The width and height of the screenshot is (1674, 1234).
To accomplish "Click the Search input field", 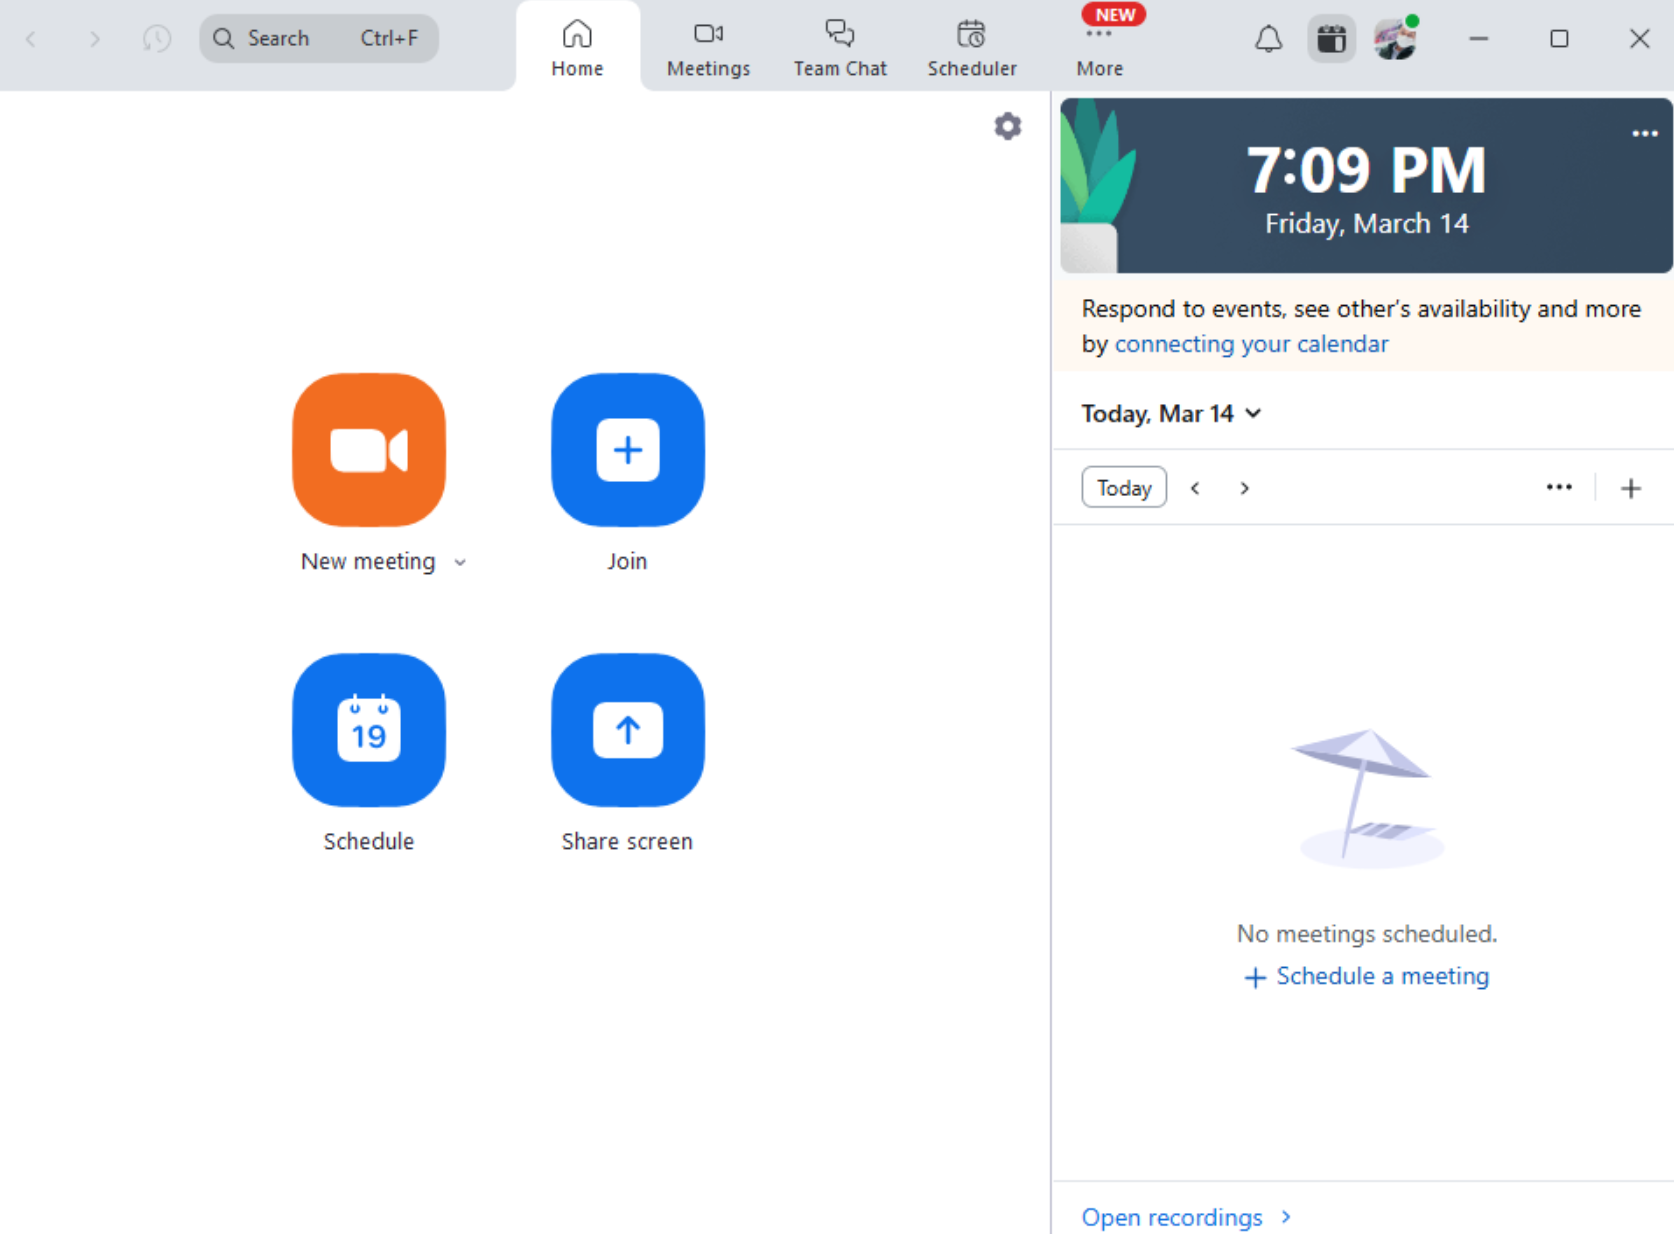I will click(x=319, y=39).
